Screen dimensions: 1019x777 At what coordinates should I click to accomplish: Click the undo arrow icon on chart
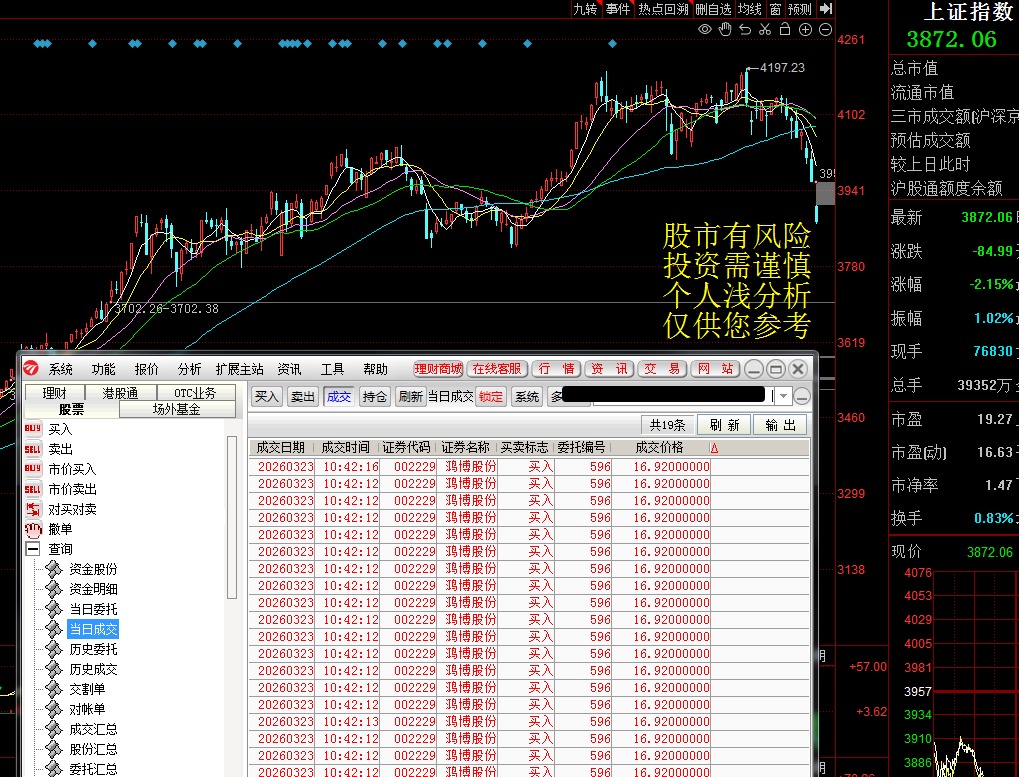pyautogui.click(x=745, y=30)
